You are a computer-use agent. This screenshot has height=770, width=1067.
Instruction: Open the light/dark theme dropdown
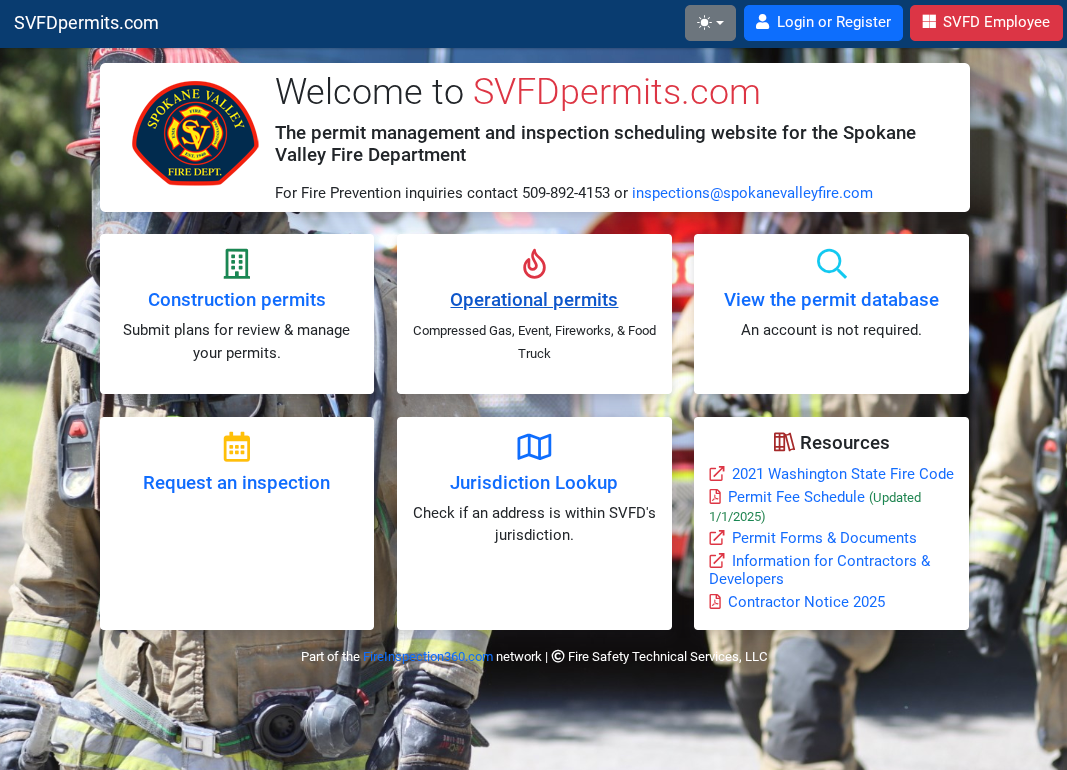[x=710, y=22]
